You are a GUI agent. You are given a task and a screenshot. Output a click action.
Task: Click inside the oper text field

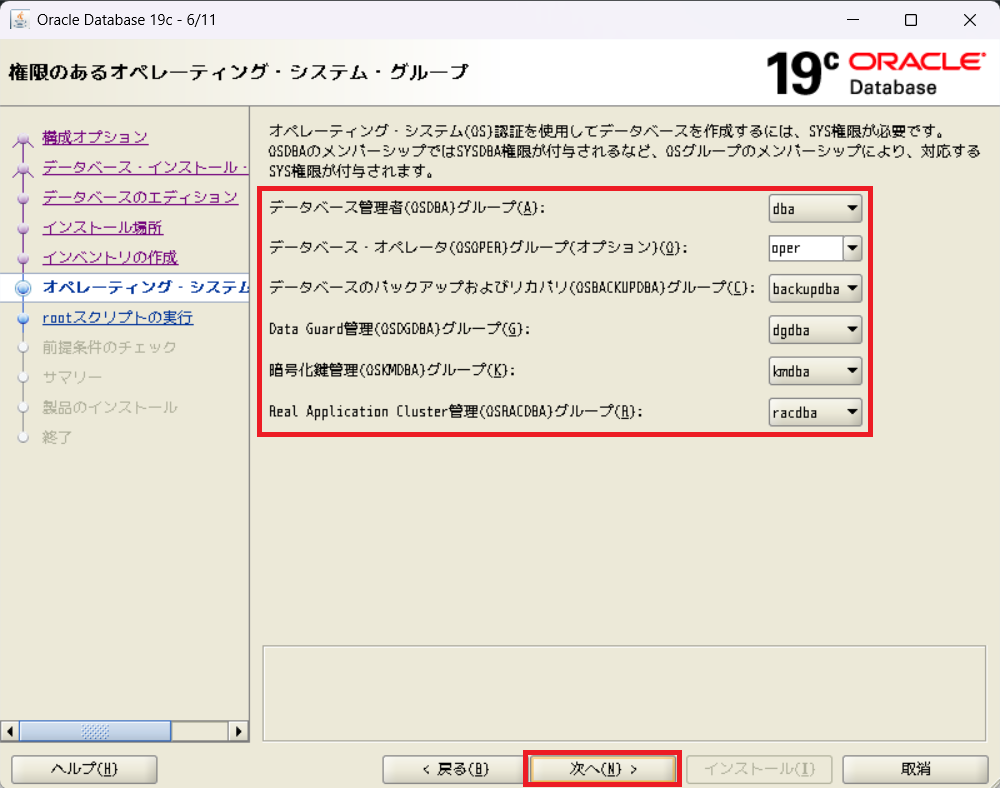point(804,248)
